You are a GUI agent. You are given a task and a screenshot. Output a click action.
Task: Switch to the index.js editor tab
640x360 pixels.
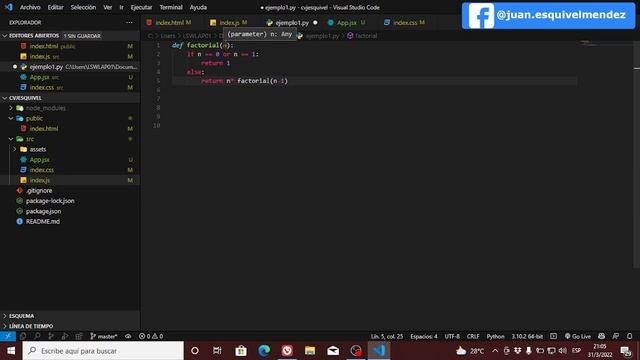(x=229, y=22)
